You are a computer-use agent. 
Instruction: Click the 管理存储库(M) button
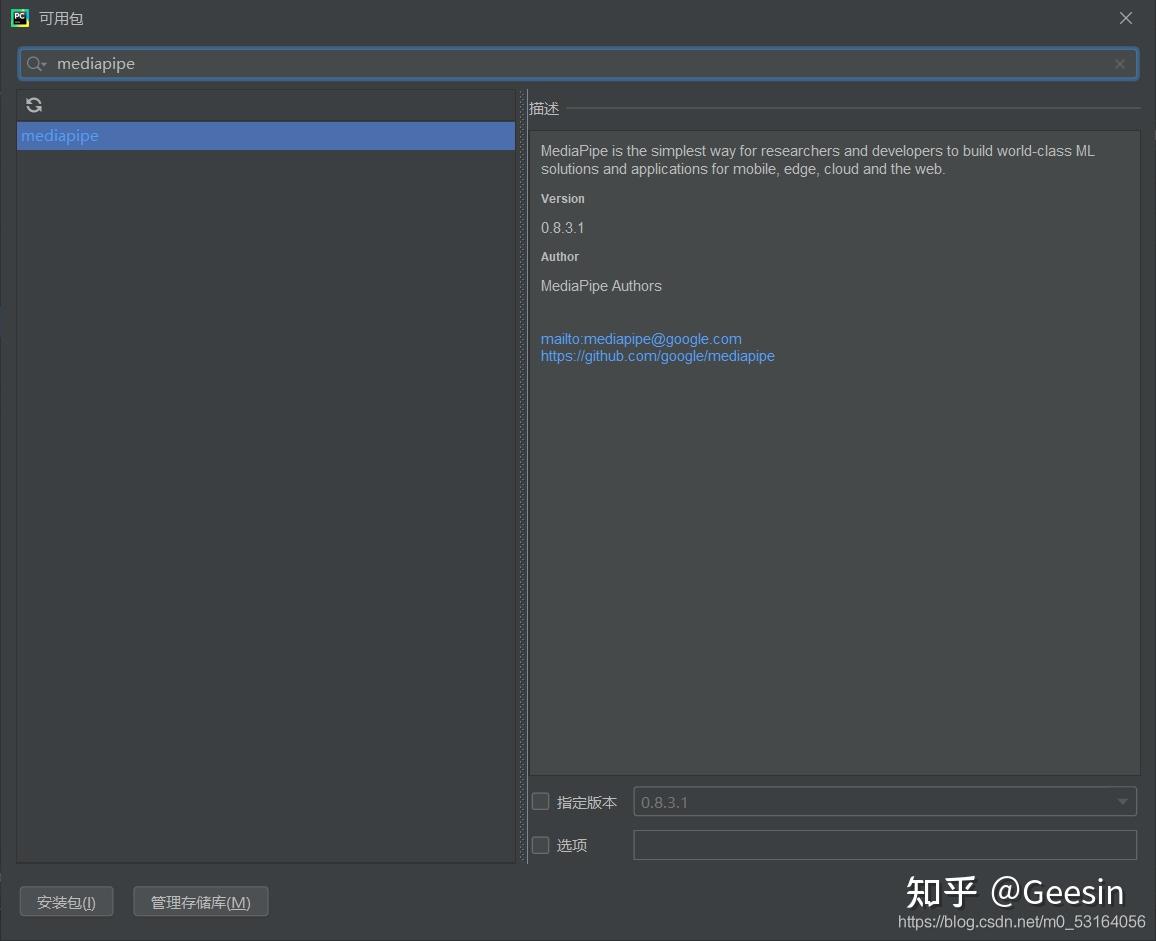(x=200, y=901)
